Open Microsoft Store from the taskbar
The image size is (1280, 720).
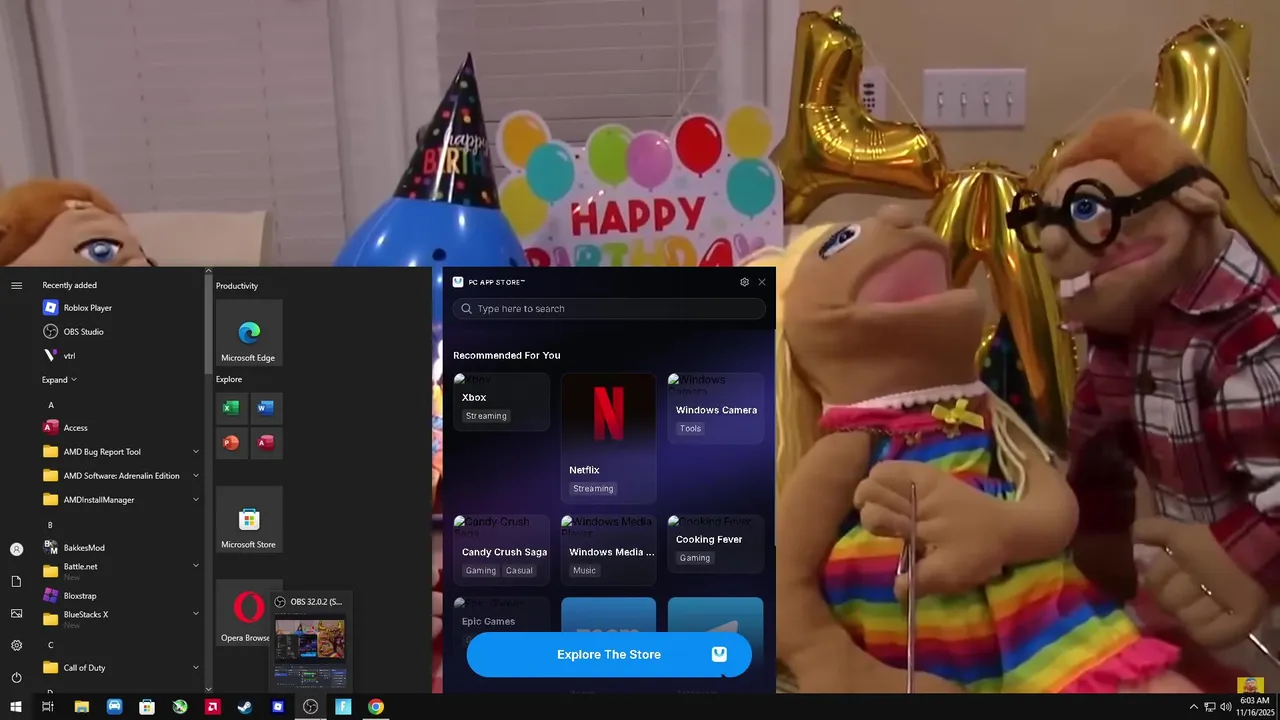tap(147, 707)
